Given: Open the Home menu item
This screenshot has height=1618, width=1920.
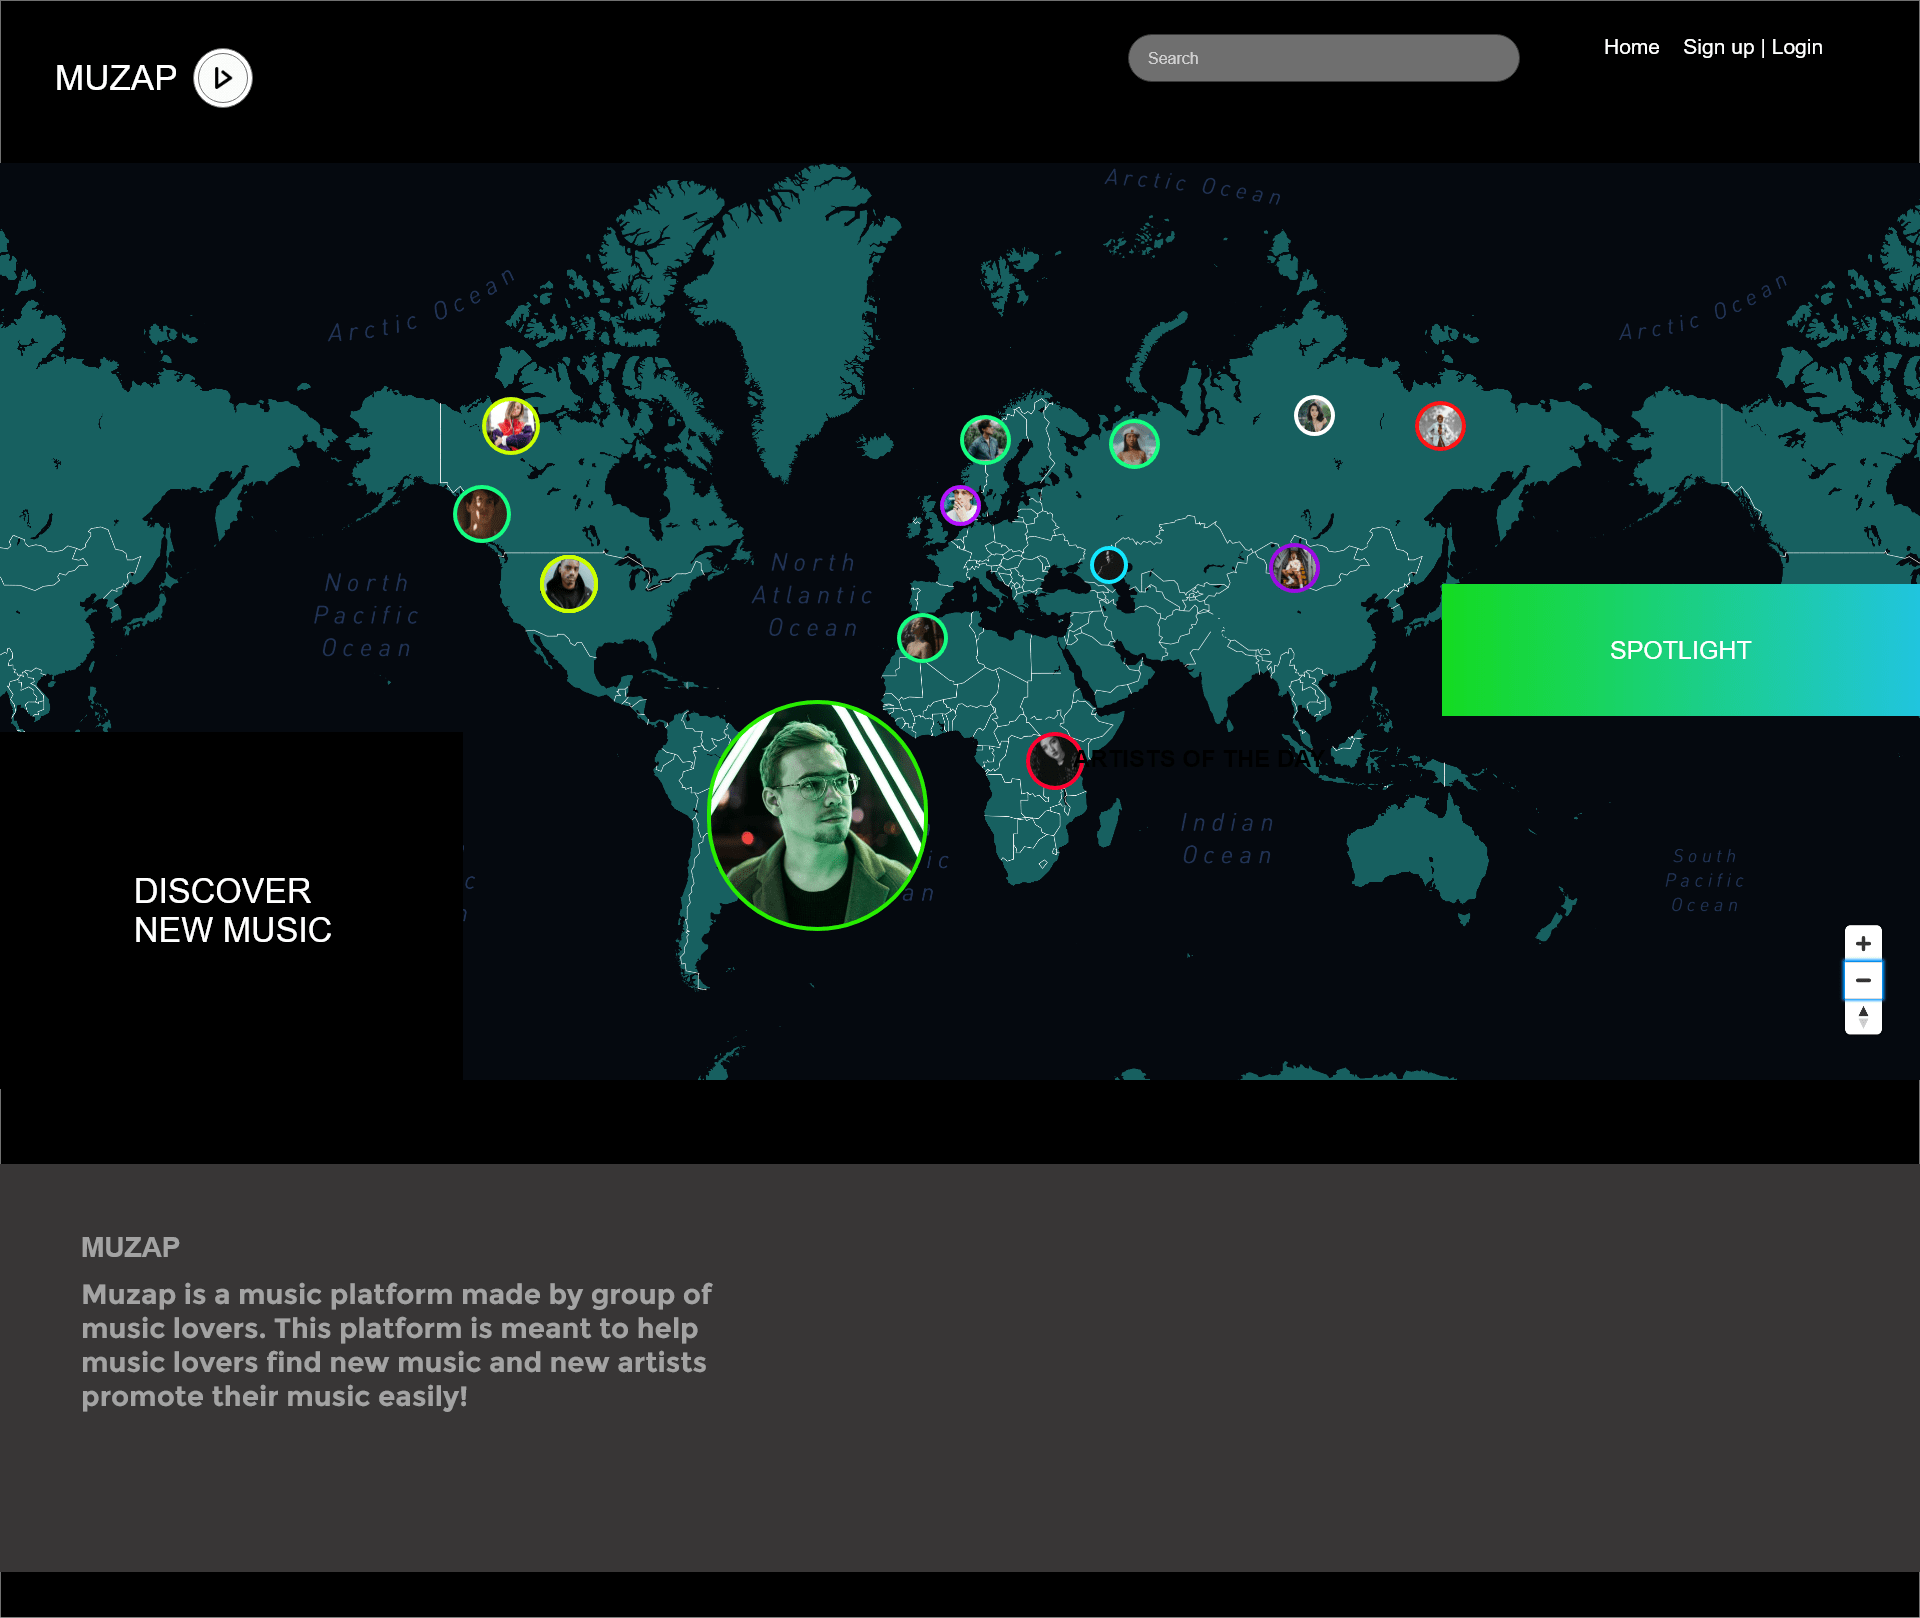Looking at the screenshot, I should (1630, 47).
